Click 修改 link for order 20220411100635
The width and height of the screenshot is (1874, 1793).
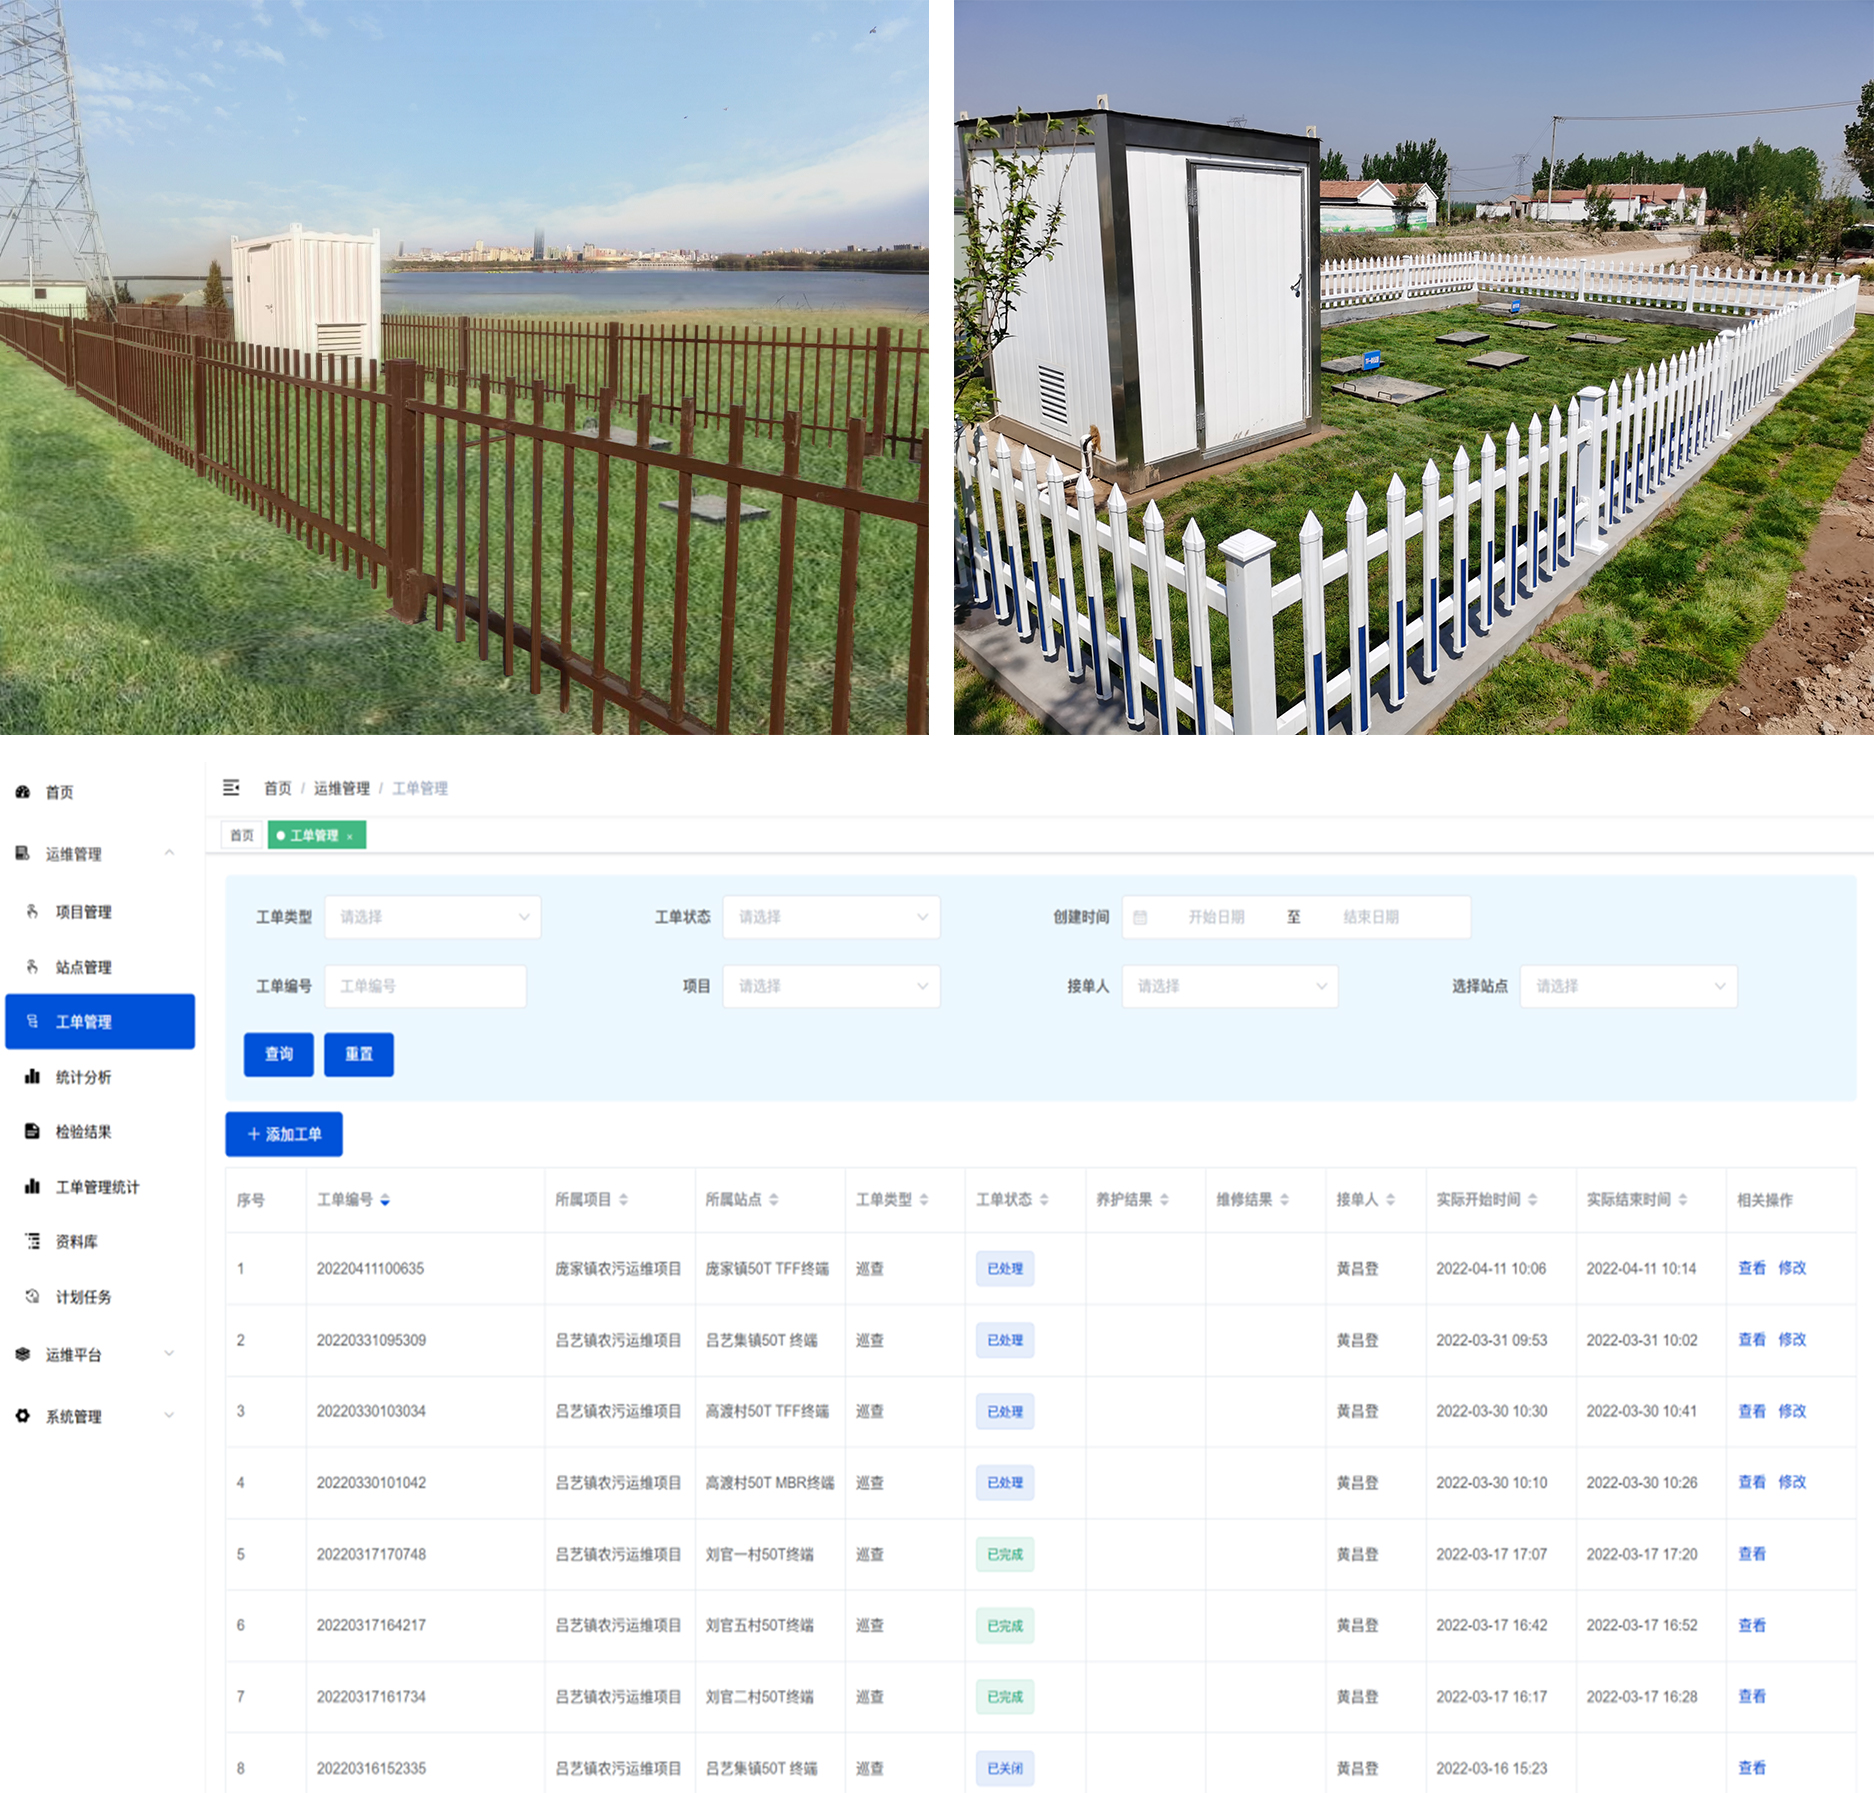pos(1792,1268)
